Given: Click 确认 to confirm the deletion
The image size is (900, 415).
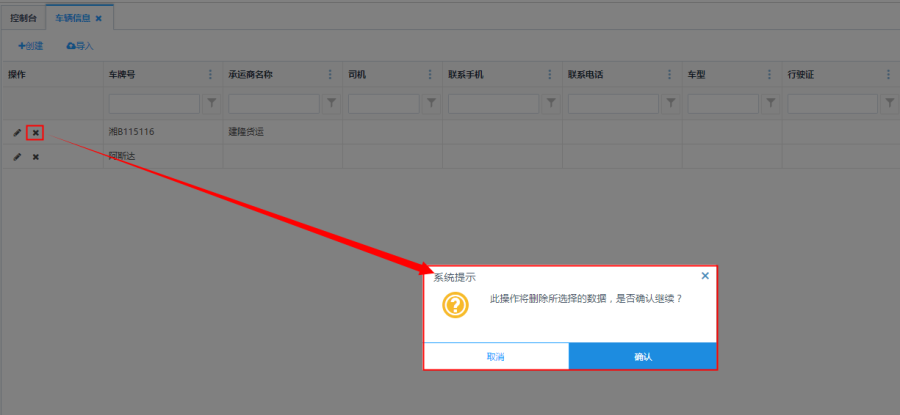Looking at the screenshot, I should pos(642,356).
